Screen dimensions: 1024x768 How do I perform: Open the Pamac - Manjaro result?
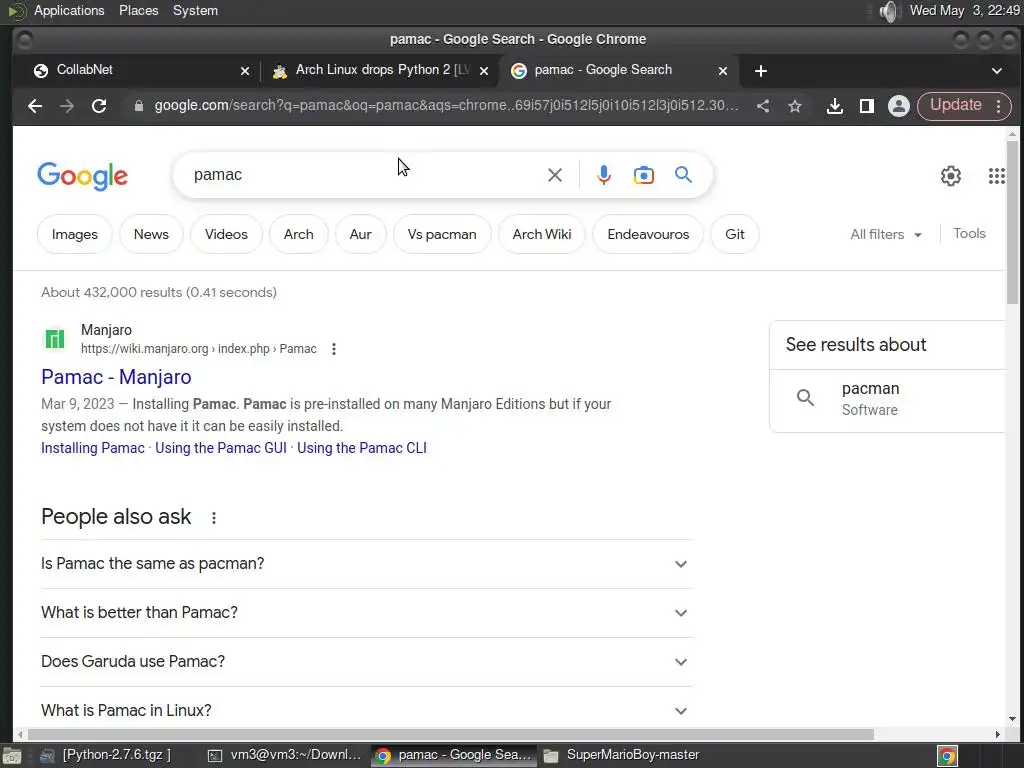116,377
